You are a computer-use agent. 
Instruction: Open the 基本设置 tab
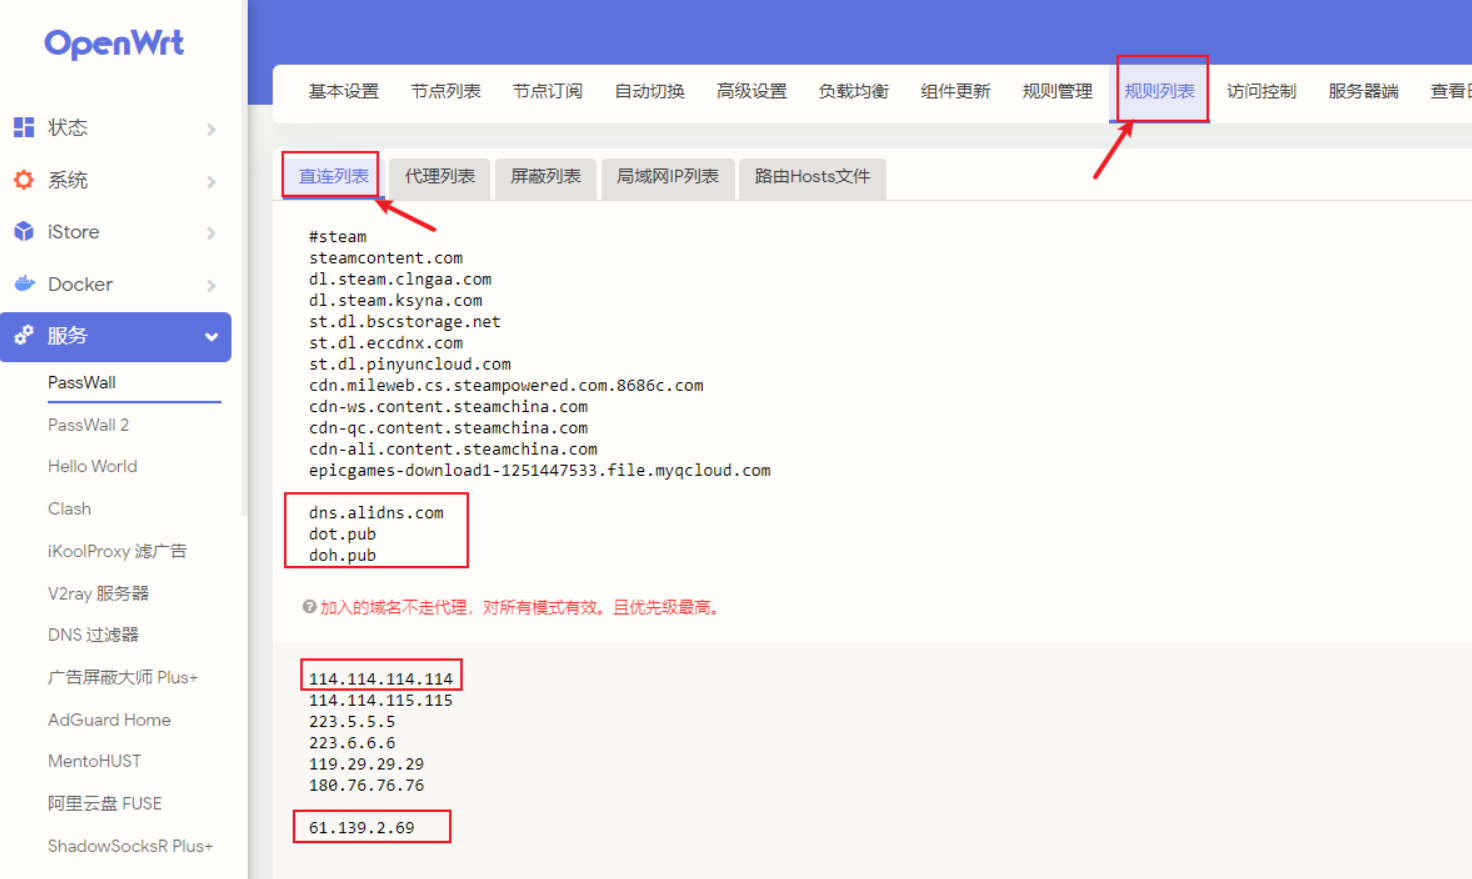click(x=344, y=91)
